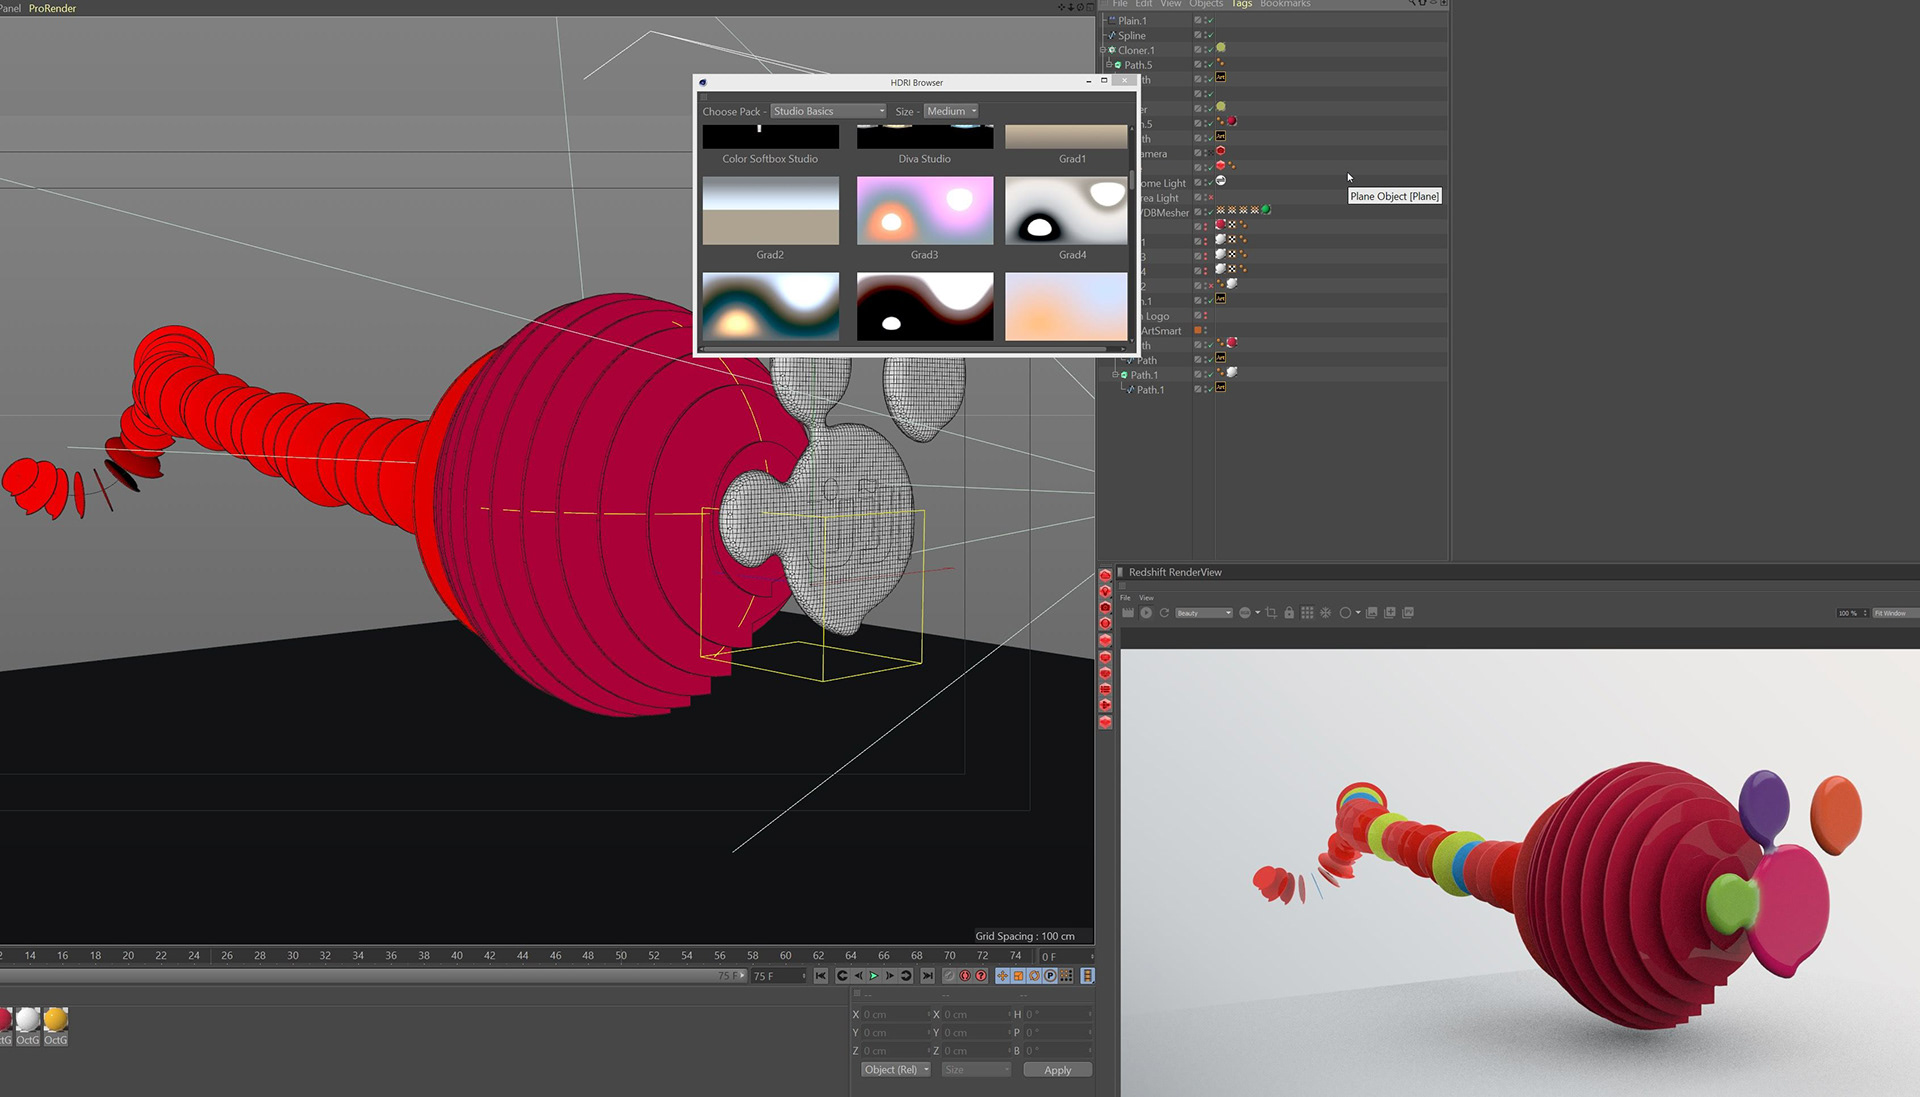Select the Grad3 HDRI thumbnail

tap(924, 211)
